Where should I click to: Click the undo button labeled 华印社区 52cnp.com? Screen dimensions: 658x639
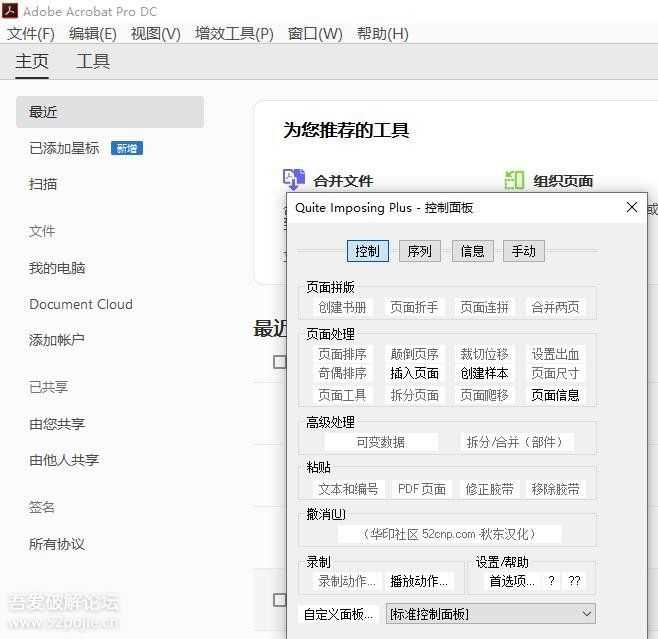pyautogui.click(x=449, y=534)
